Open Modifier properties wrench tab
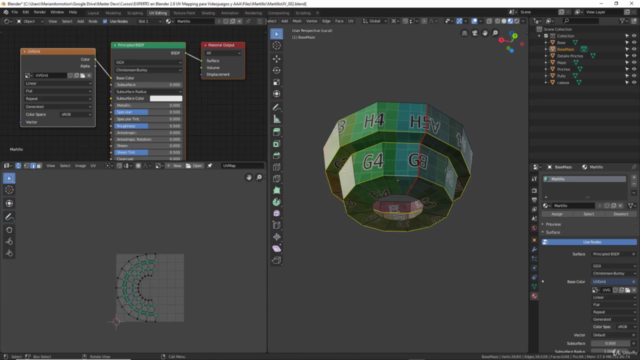Screen dimensions: 640x360 click(x=534, y=249)
